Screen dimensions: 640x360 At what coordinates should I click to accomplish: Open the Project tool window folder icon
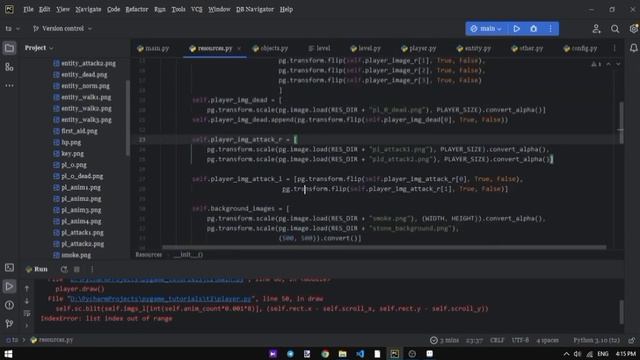9,48
